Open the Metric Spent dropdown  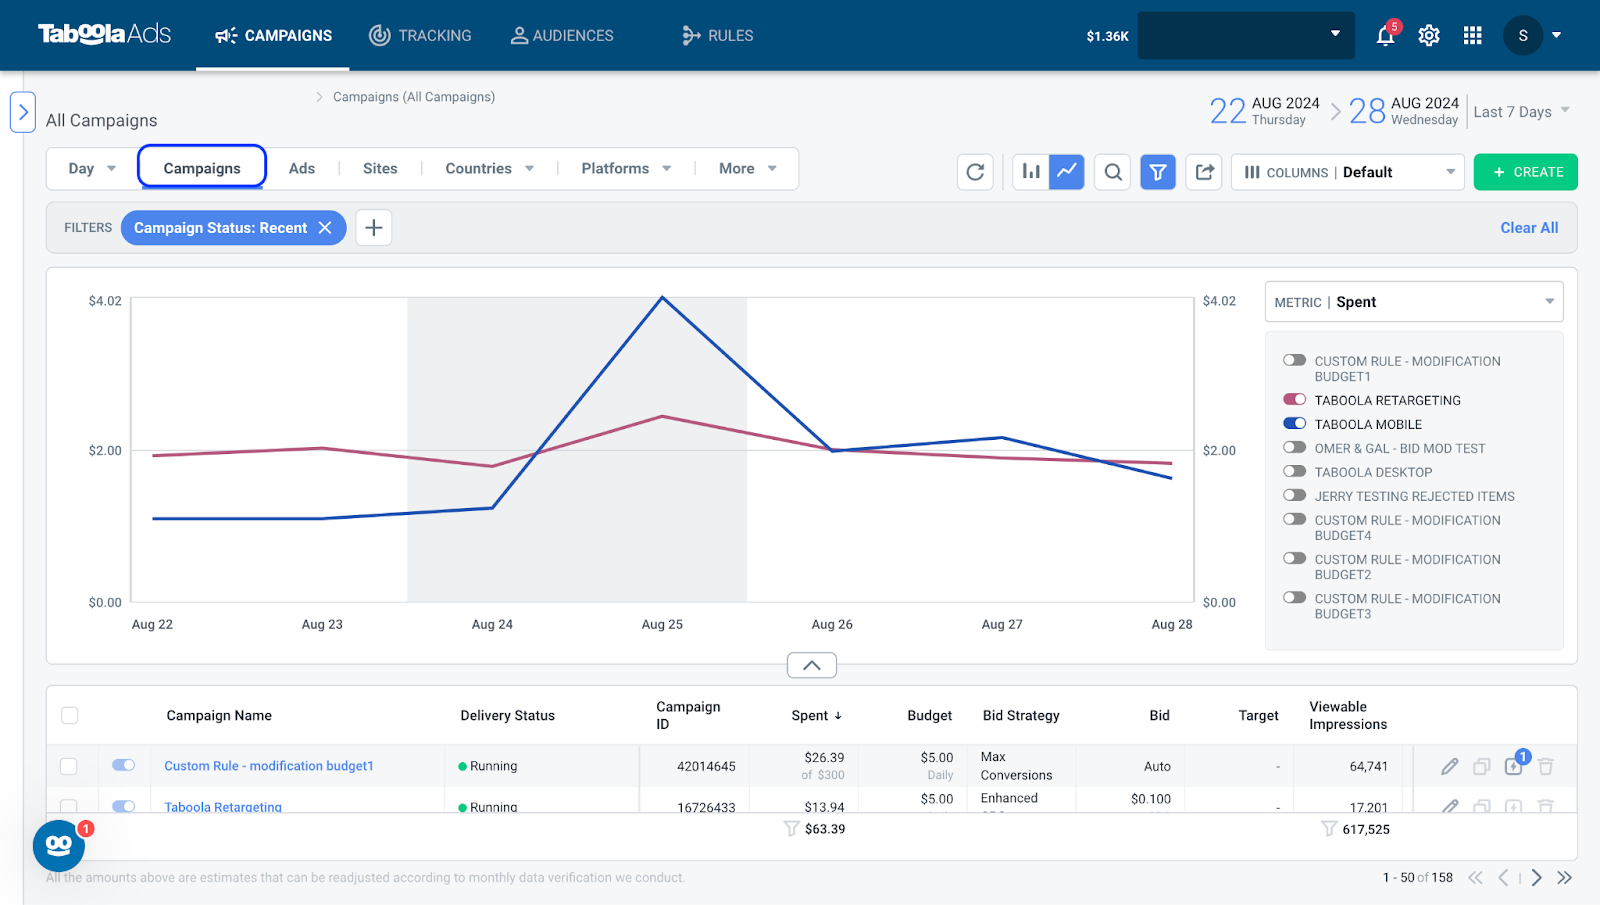coord(1414,302)
